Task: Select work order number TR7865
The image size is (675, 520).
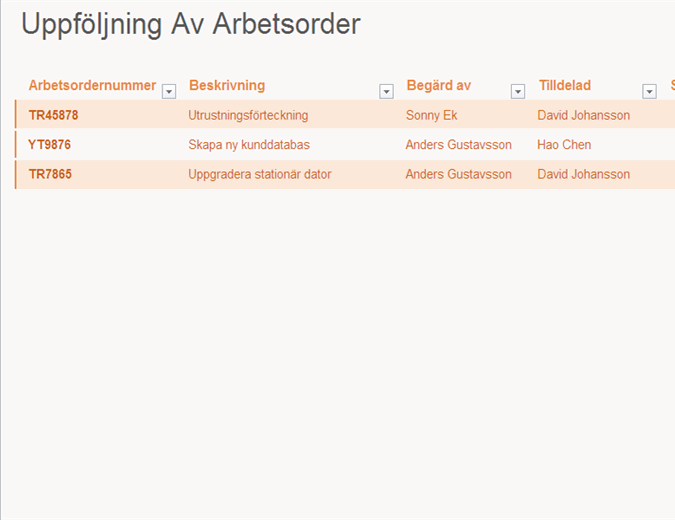Action: [x=50, y=174]
